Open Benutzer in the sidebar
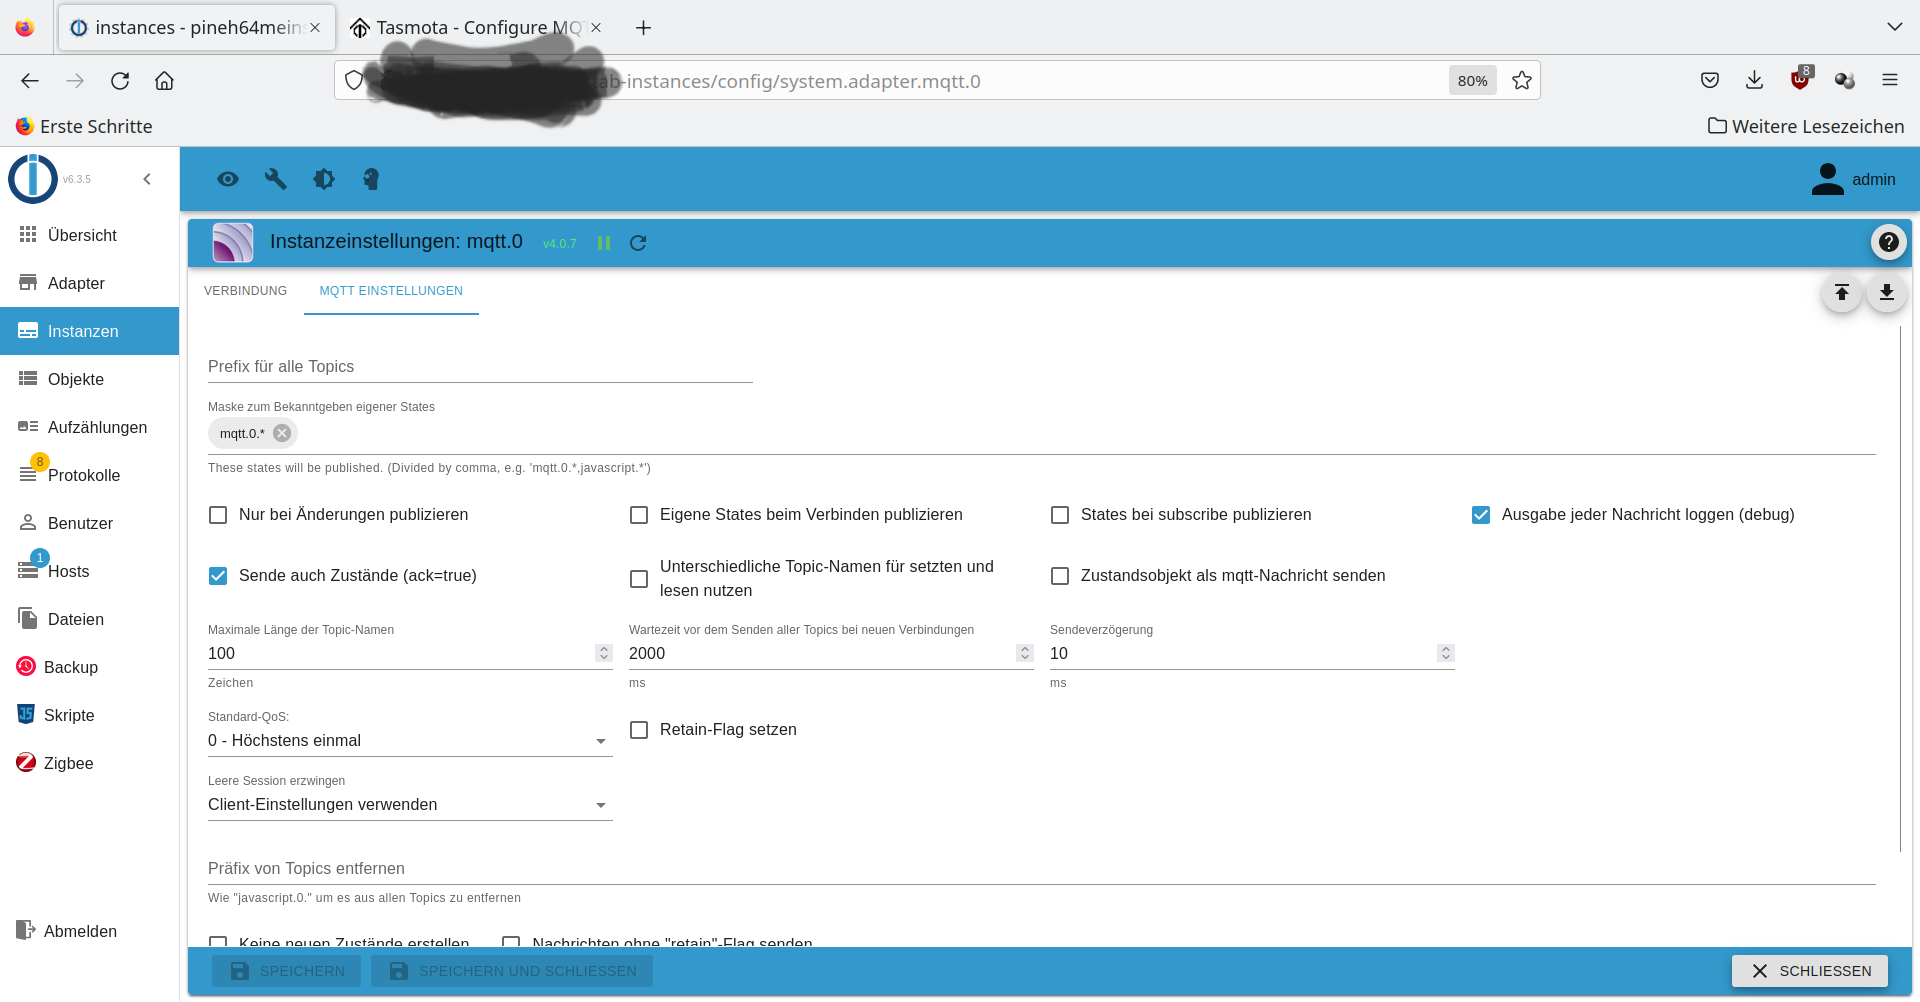The image size is (1920, 1002). point(89,523)
